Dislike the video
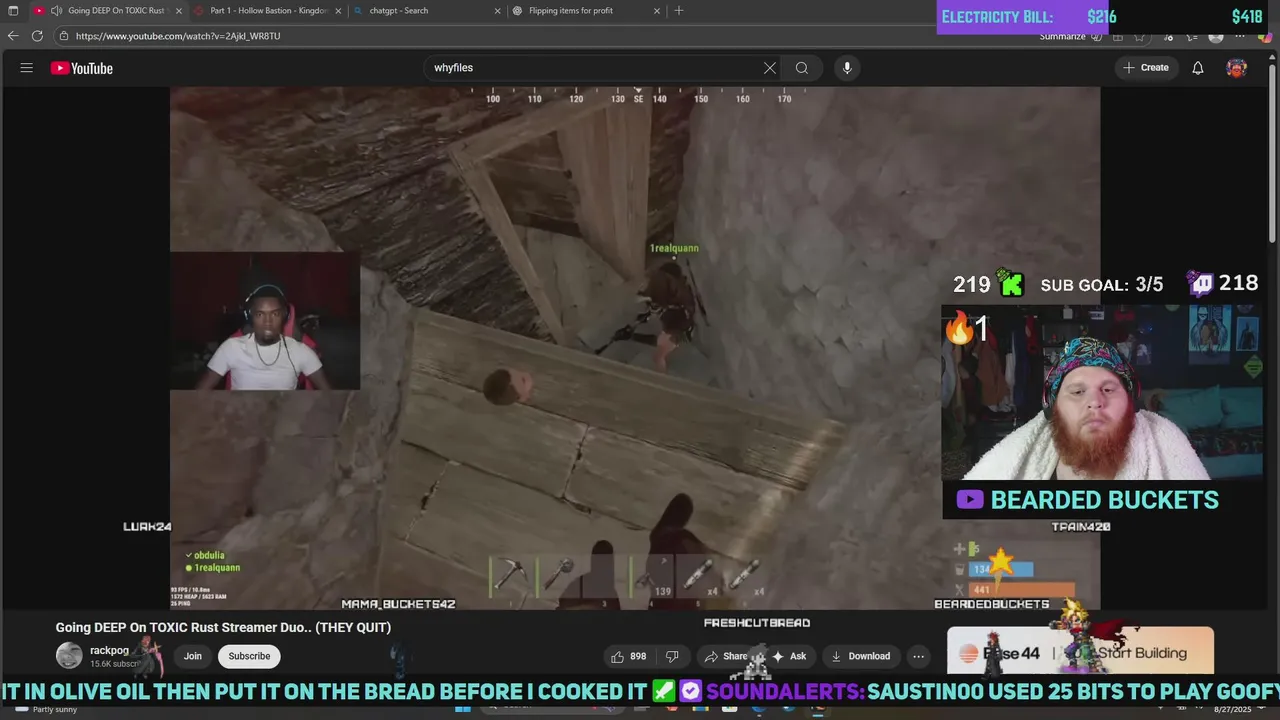This screenshot has width=1280, height=720. coord(672,657)
